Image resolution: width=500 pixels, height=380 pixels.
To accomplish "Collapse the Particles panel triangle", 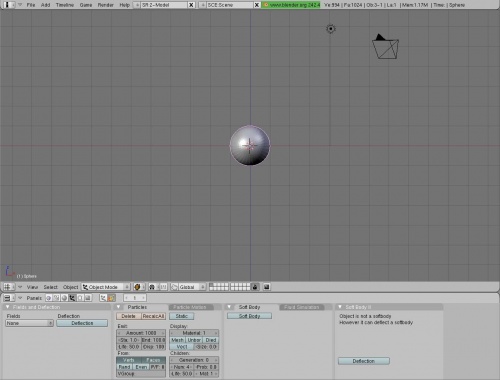I will [118, 307].
